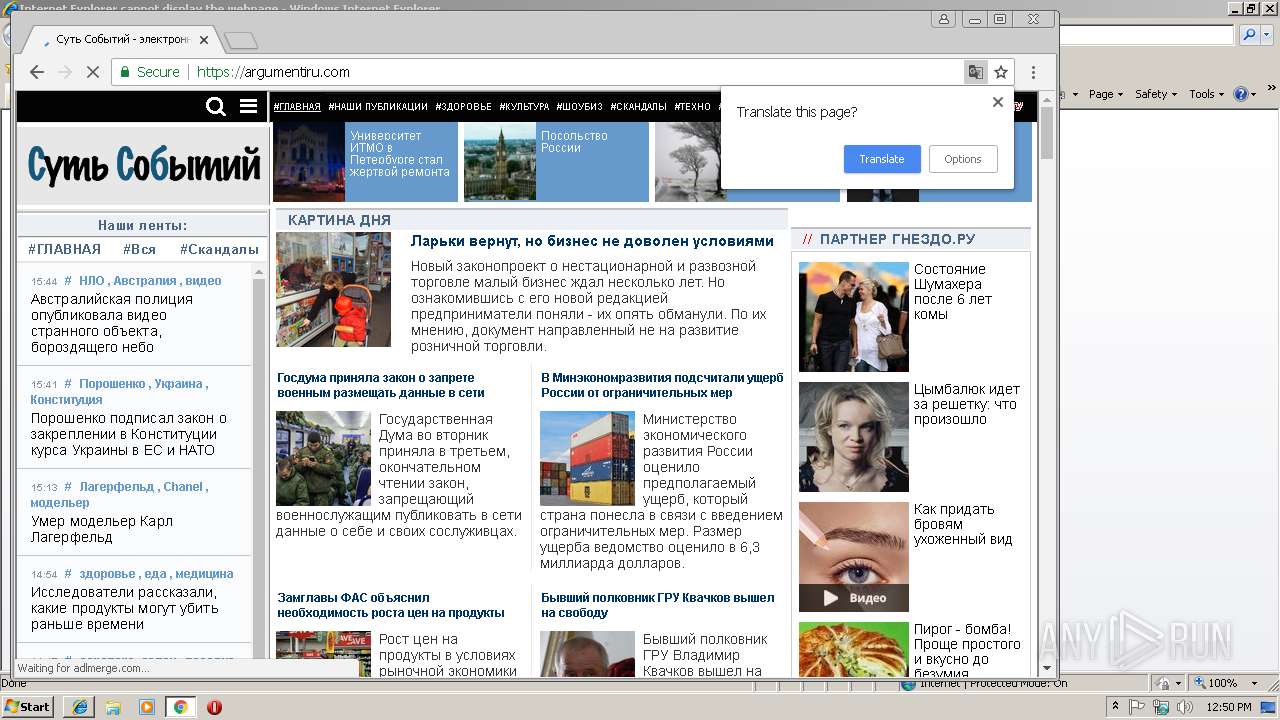This screenshot has height=720, width=1280.
Task: Click the translate page icon in the address bar
Action: 975,72
